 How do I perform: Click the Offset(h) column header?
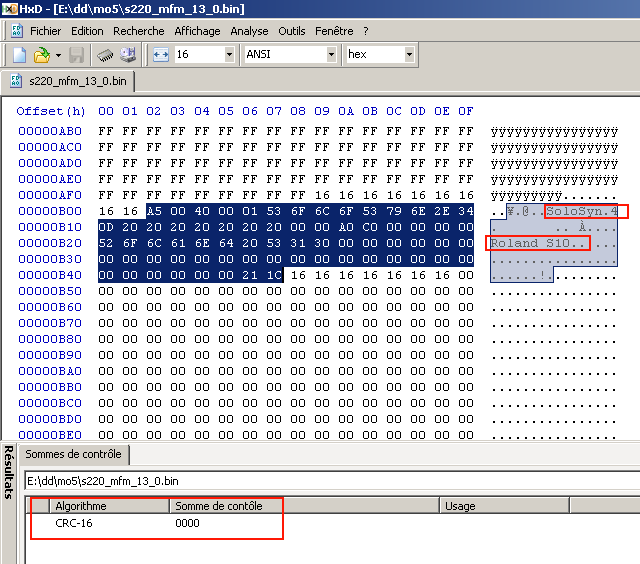point(51,111)
